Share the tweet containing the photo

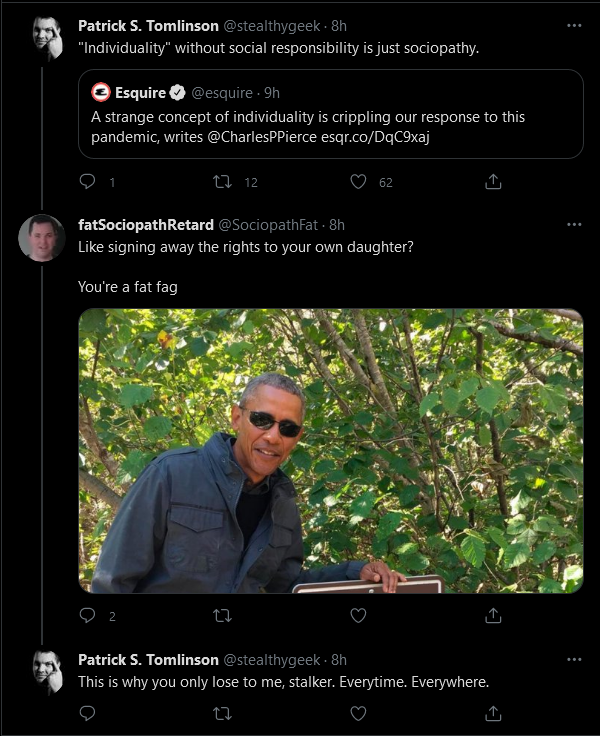click(x=493, y=615)
